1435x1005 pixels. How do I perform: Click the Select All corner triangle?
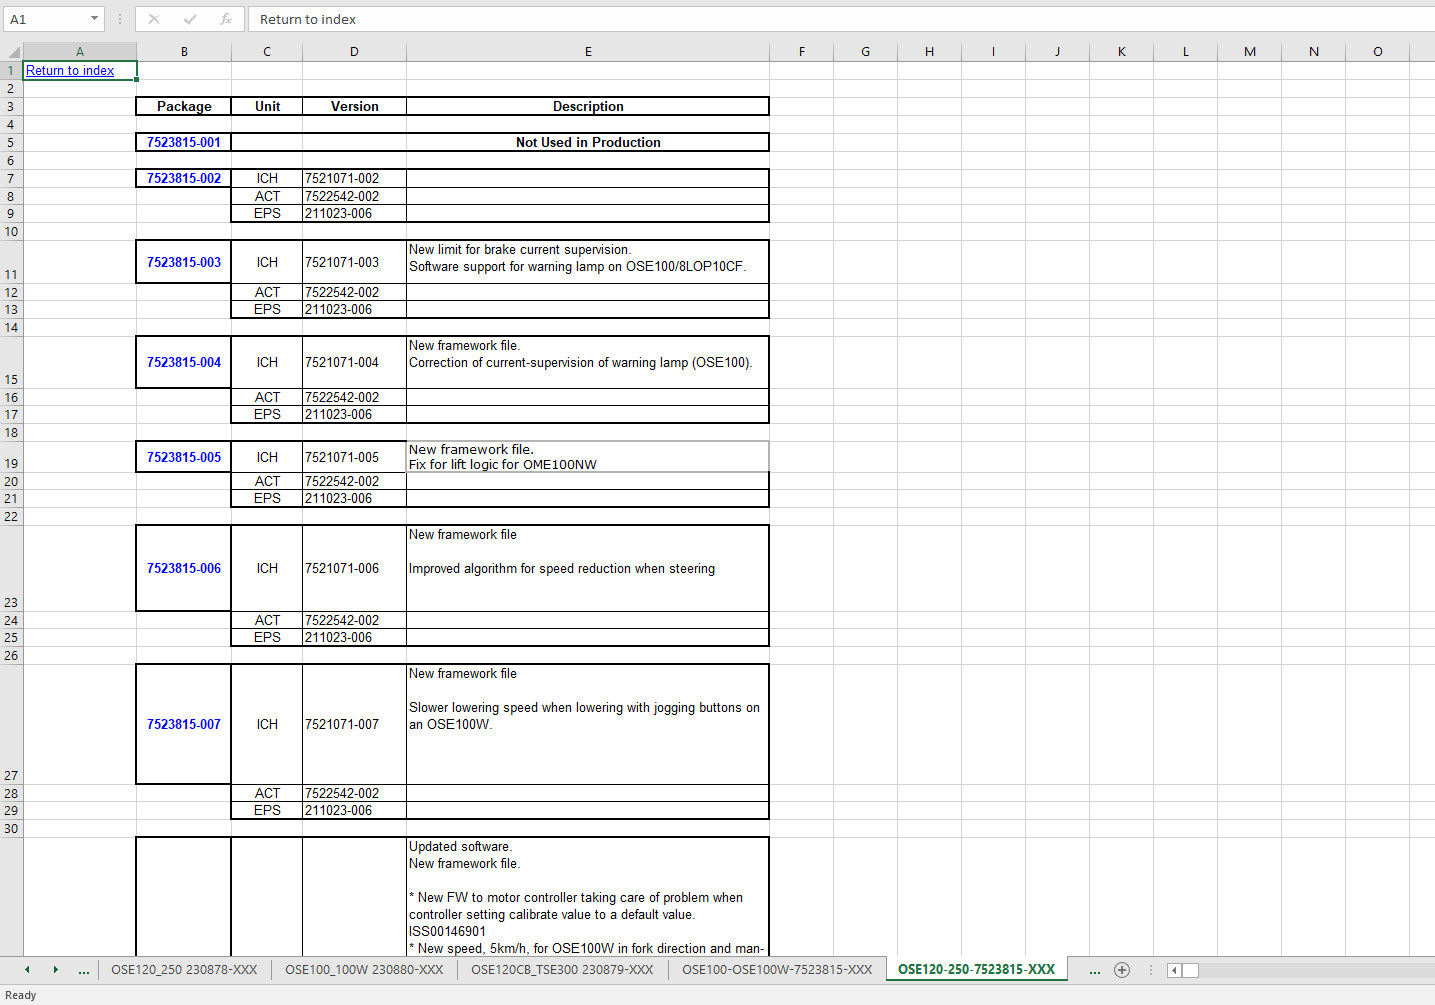(x=12, y=52)
